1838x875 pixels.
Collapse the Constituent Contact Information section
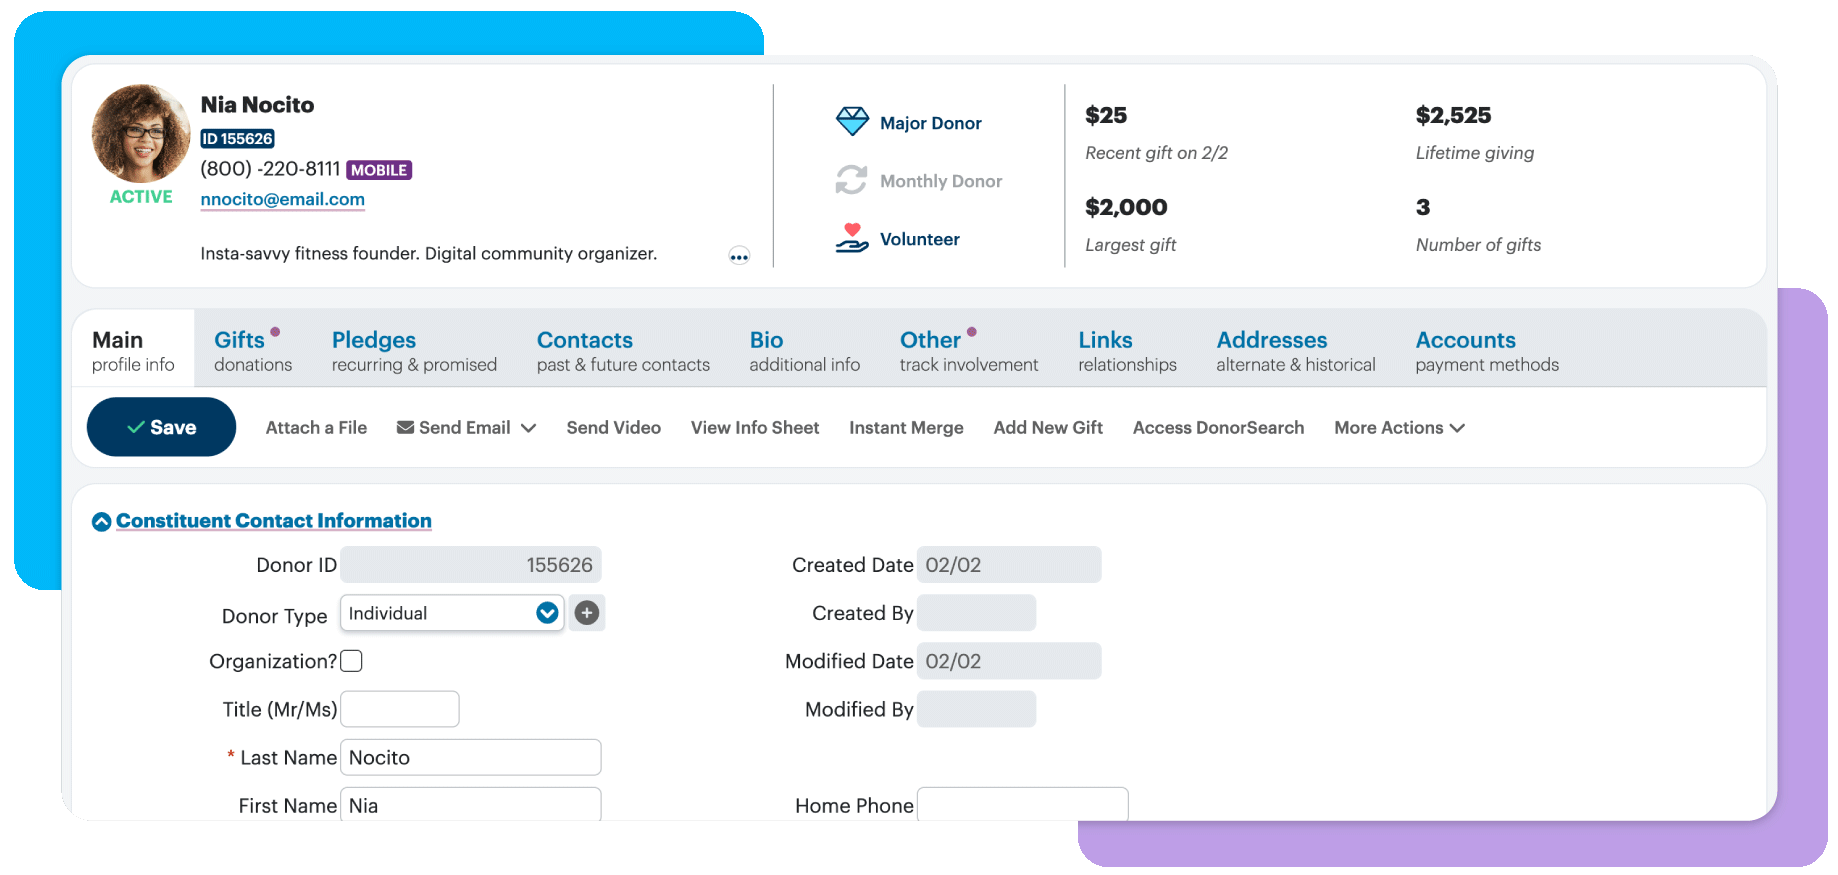tap(101, 521)
